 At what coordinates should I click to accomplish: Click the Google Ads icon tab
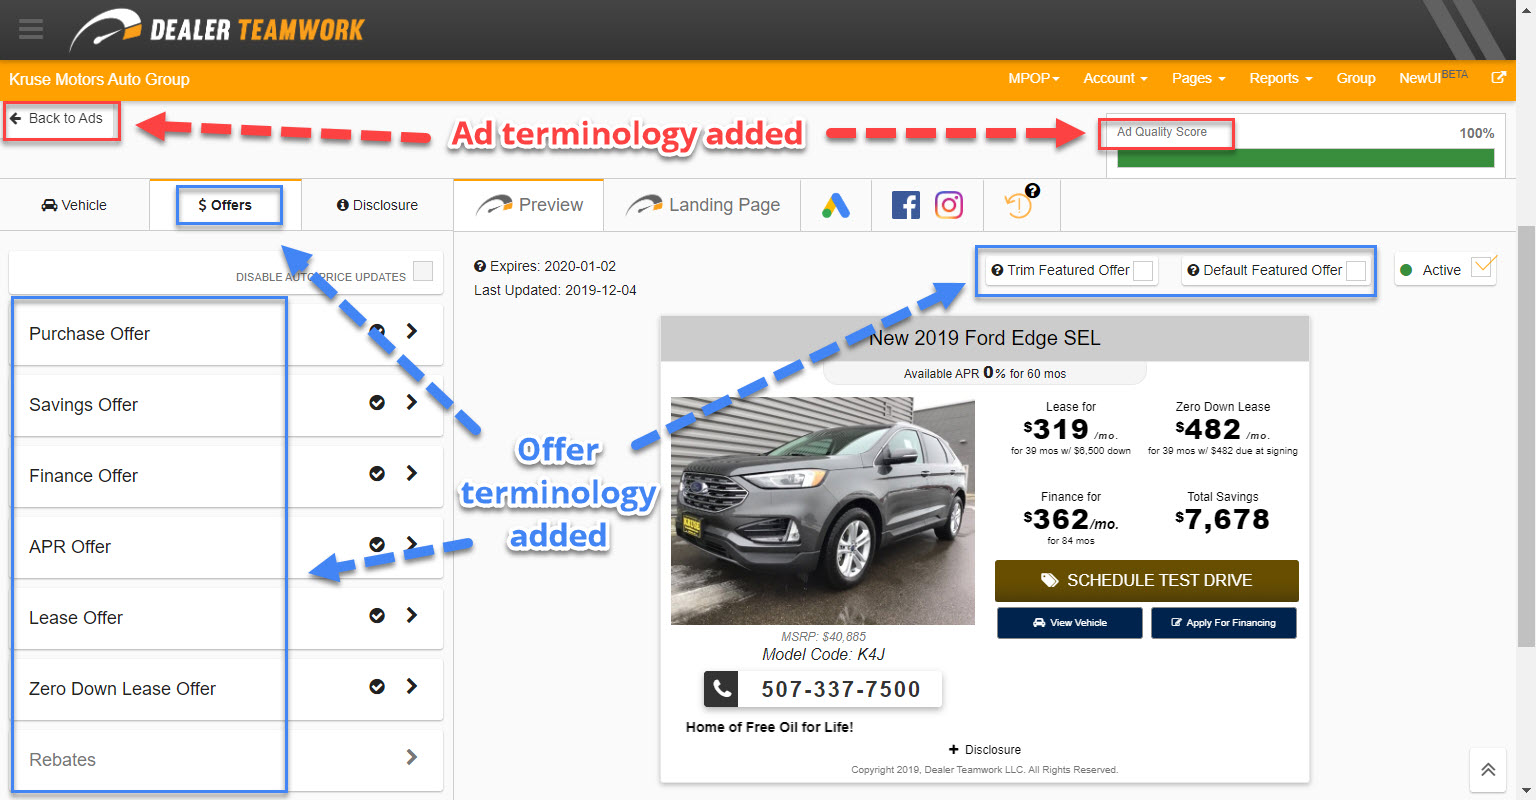pyautogui.click(x=836, y=206)
